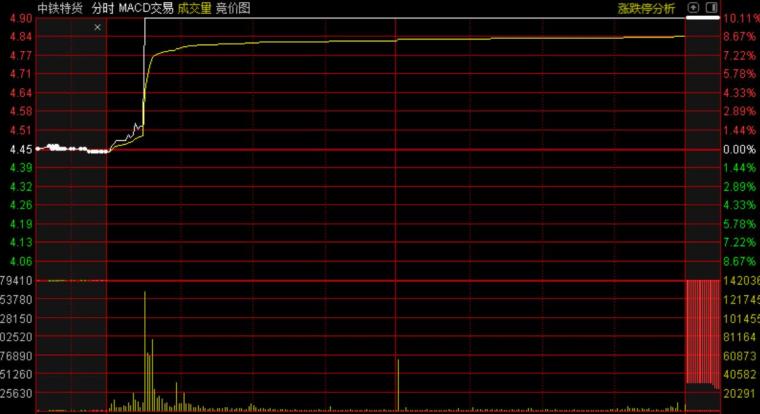Click the red closing auction volume block
The width and height of the screenshot is (760, 414).
coord(703,332)
